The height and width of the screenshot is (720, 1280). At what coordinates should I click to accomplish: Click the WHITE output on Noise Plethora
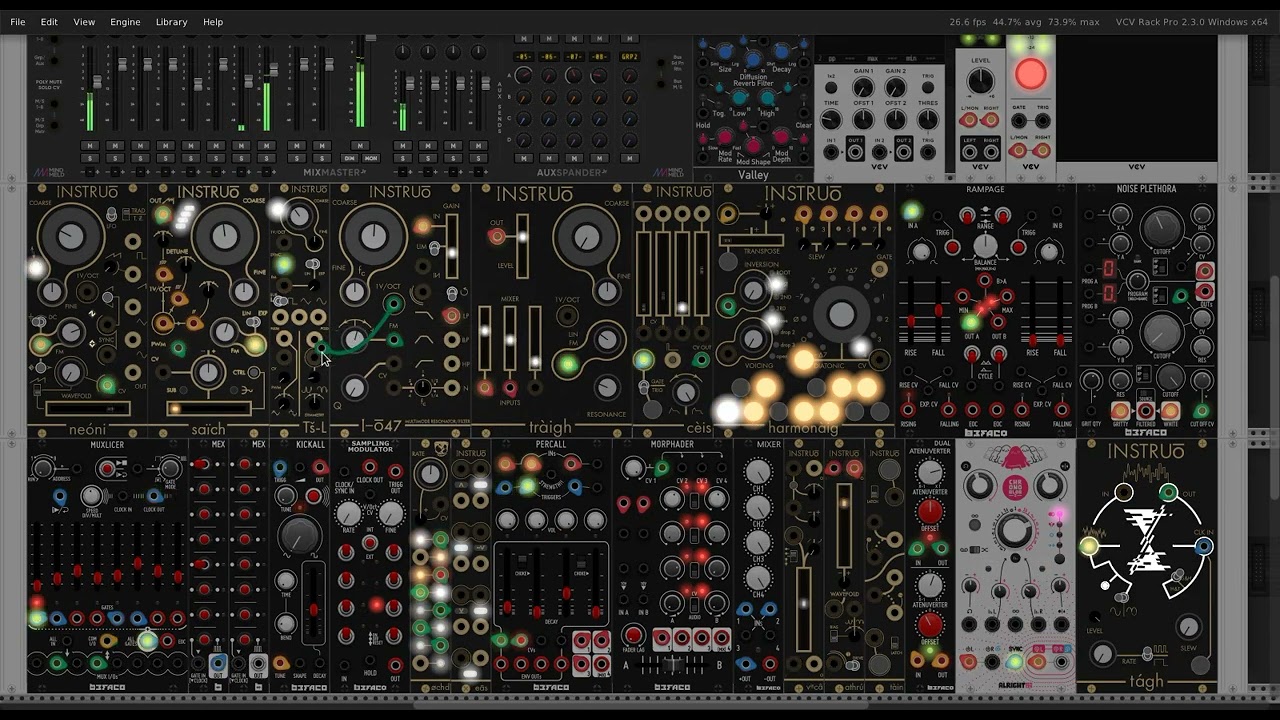point(1169,410)
